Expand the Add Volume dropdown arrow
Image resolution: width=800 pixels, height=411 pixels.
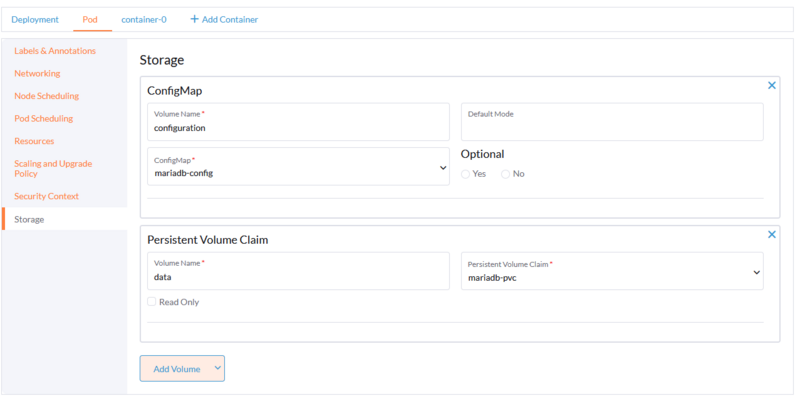point(217,368)
